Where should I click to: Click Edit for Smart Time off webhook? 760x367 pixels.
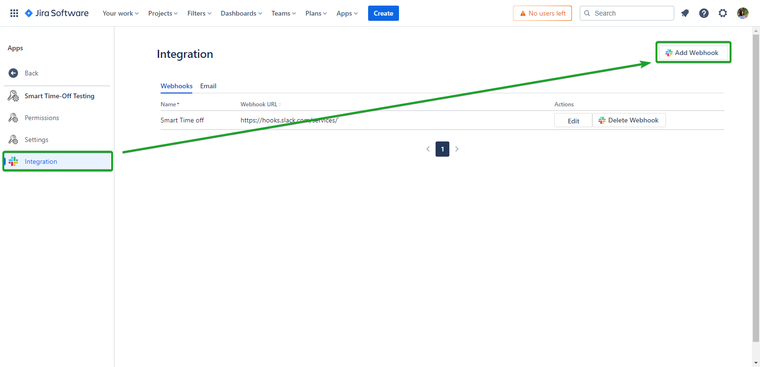click(573, 121)
